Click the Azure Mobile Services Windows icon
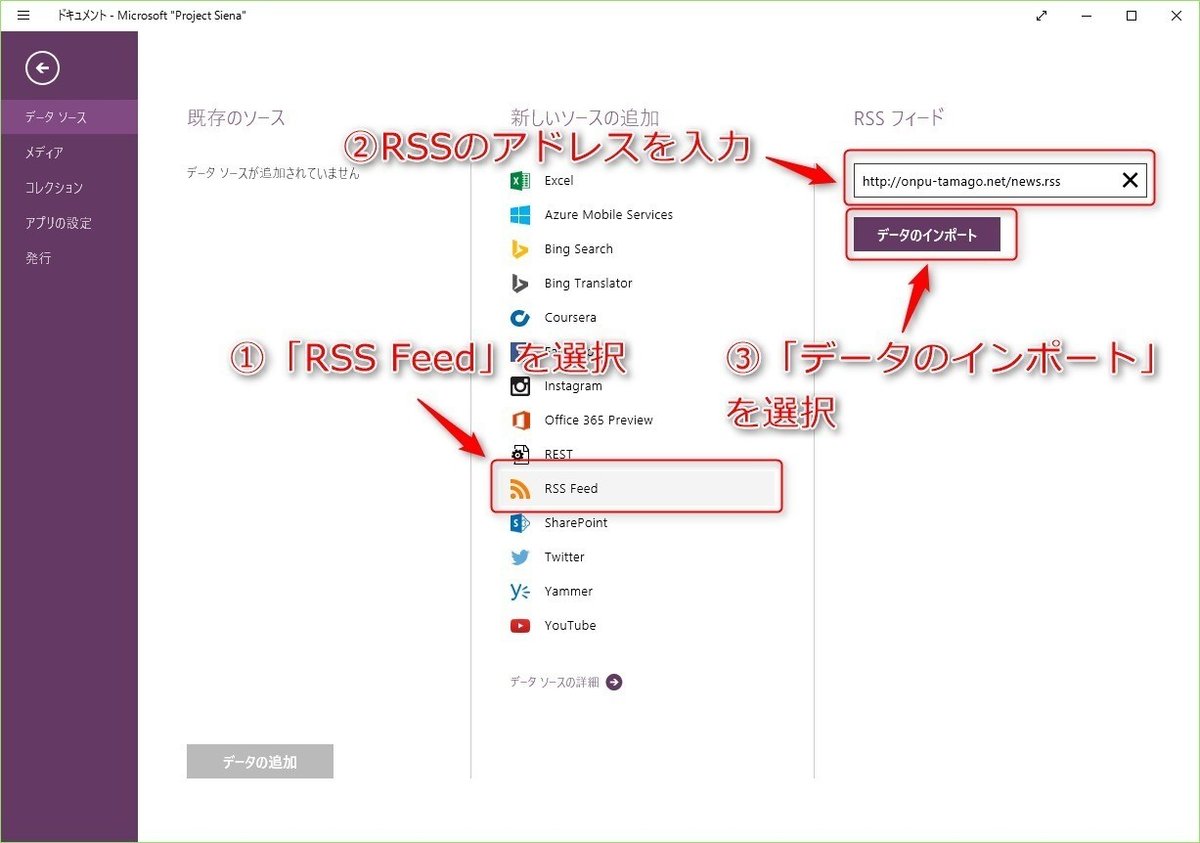The height and width of the screenshot is (843, 1200). pyautogui.click(x=520, y=215)
